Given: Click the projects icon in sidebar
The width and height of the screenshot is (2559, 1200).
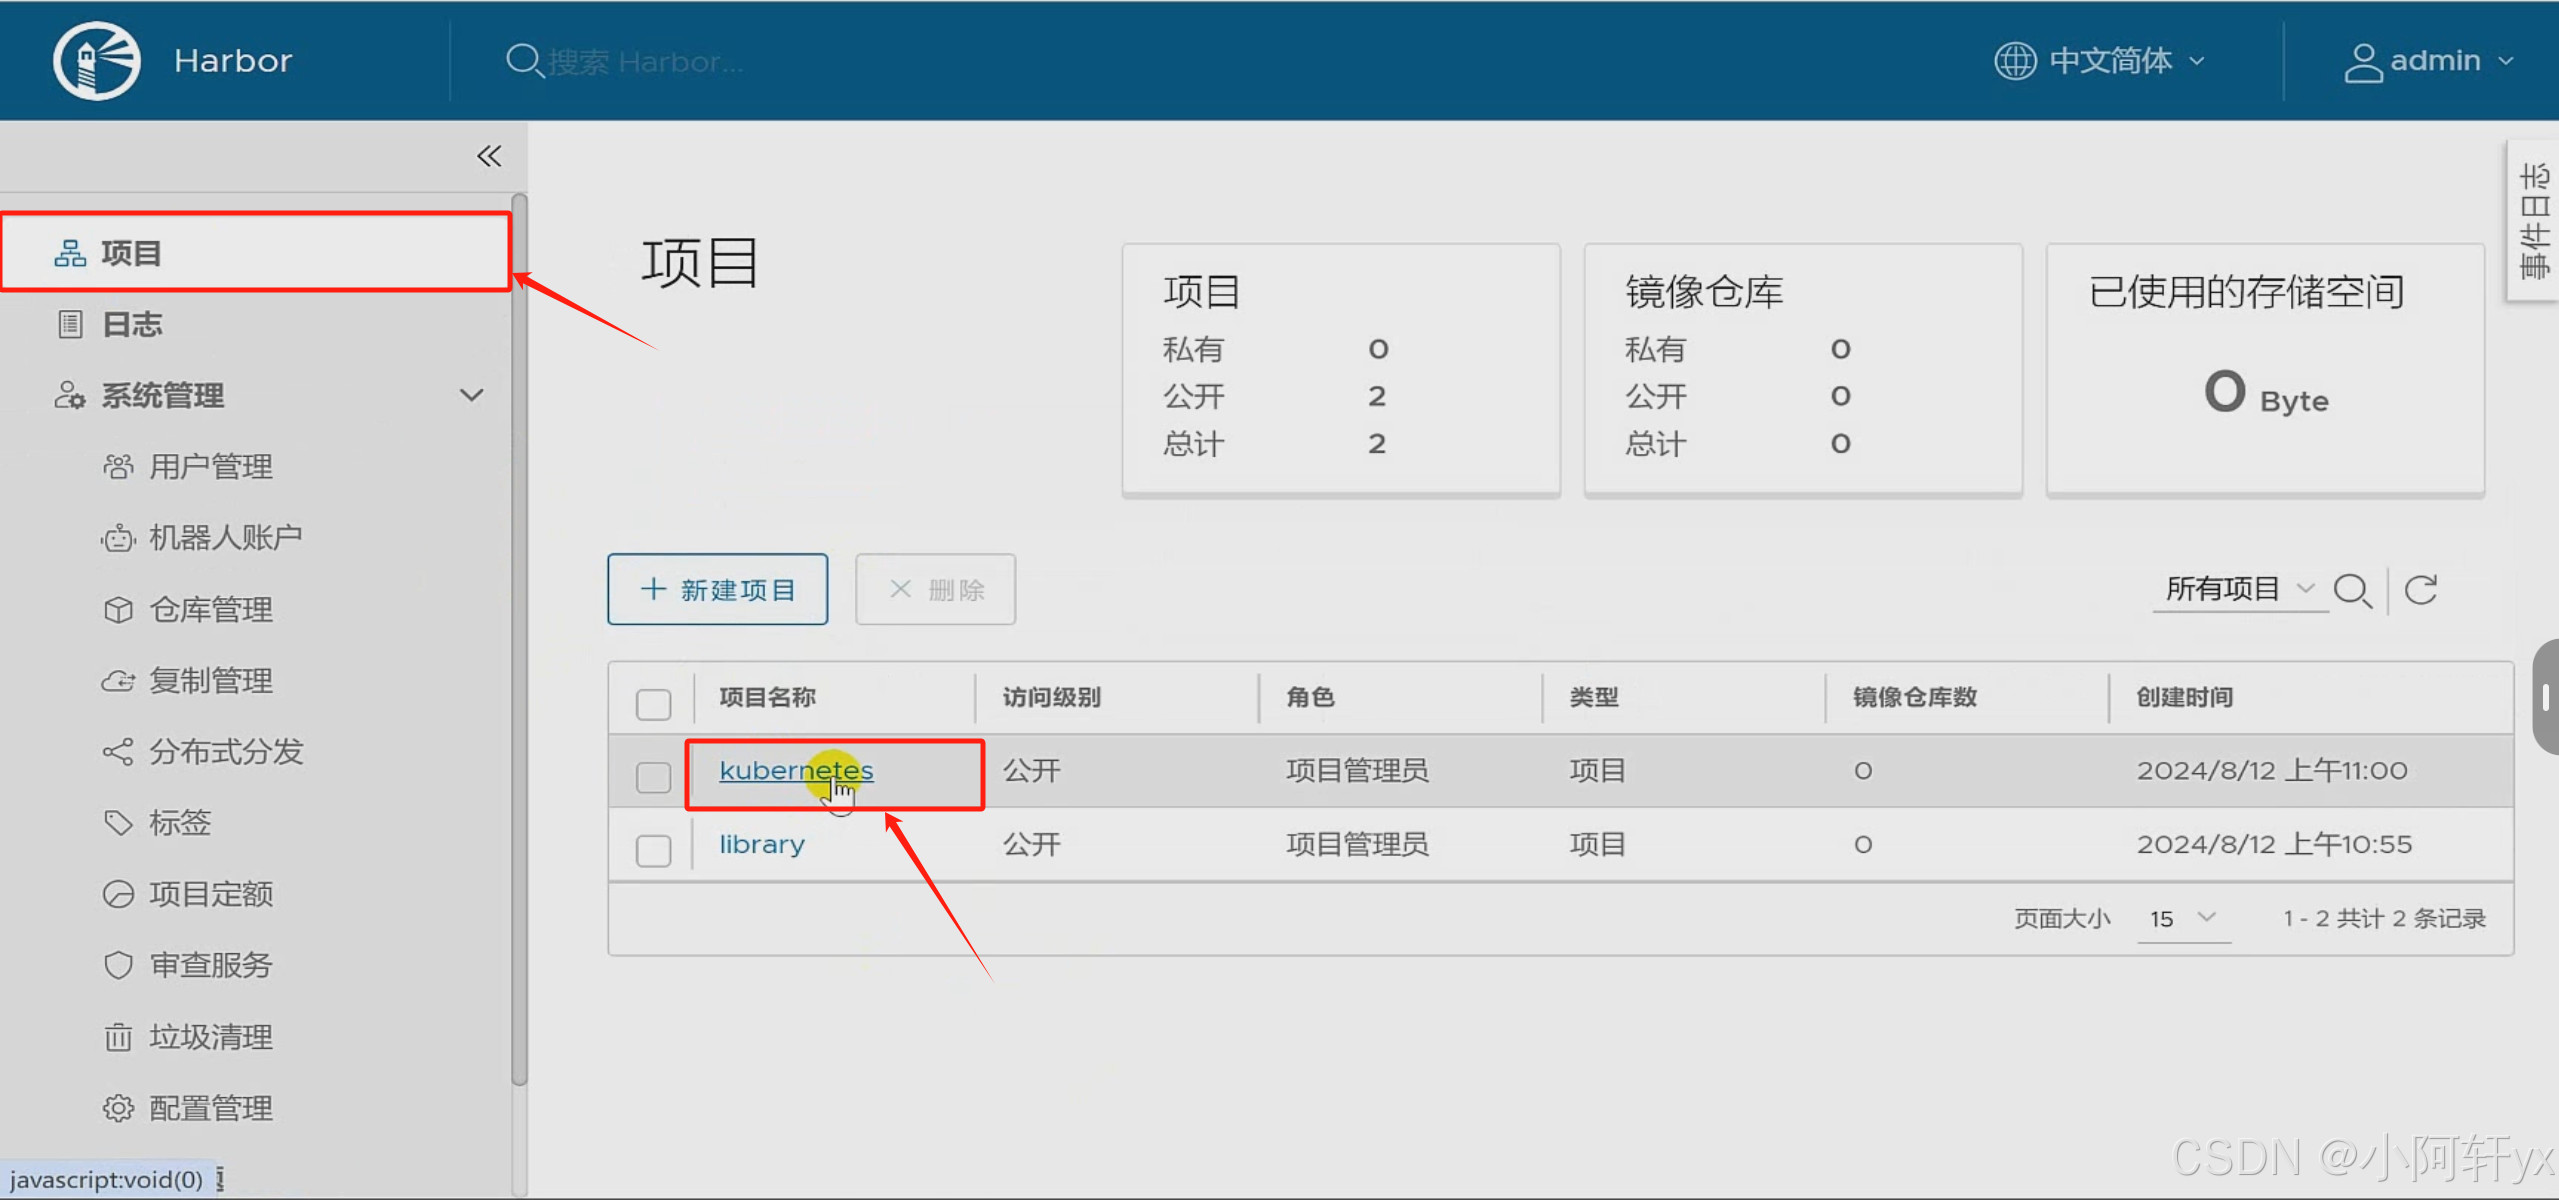Looking at the screenshot, I should pyautogui.click(x=70, y=253).
